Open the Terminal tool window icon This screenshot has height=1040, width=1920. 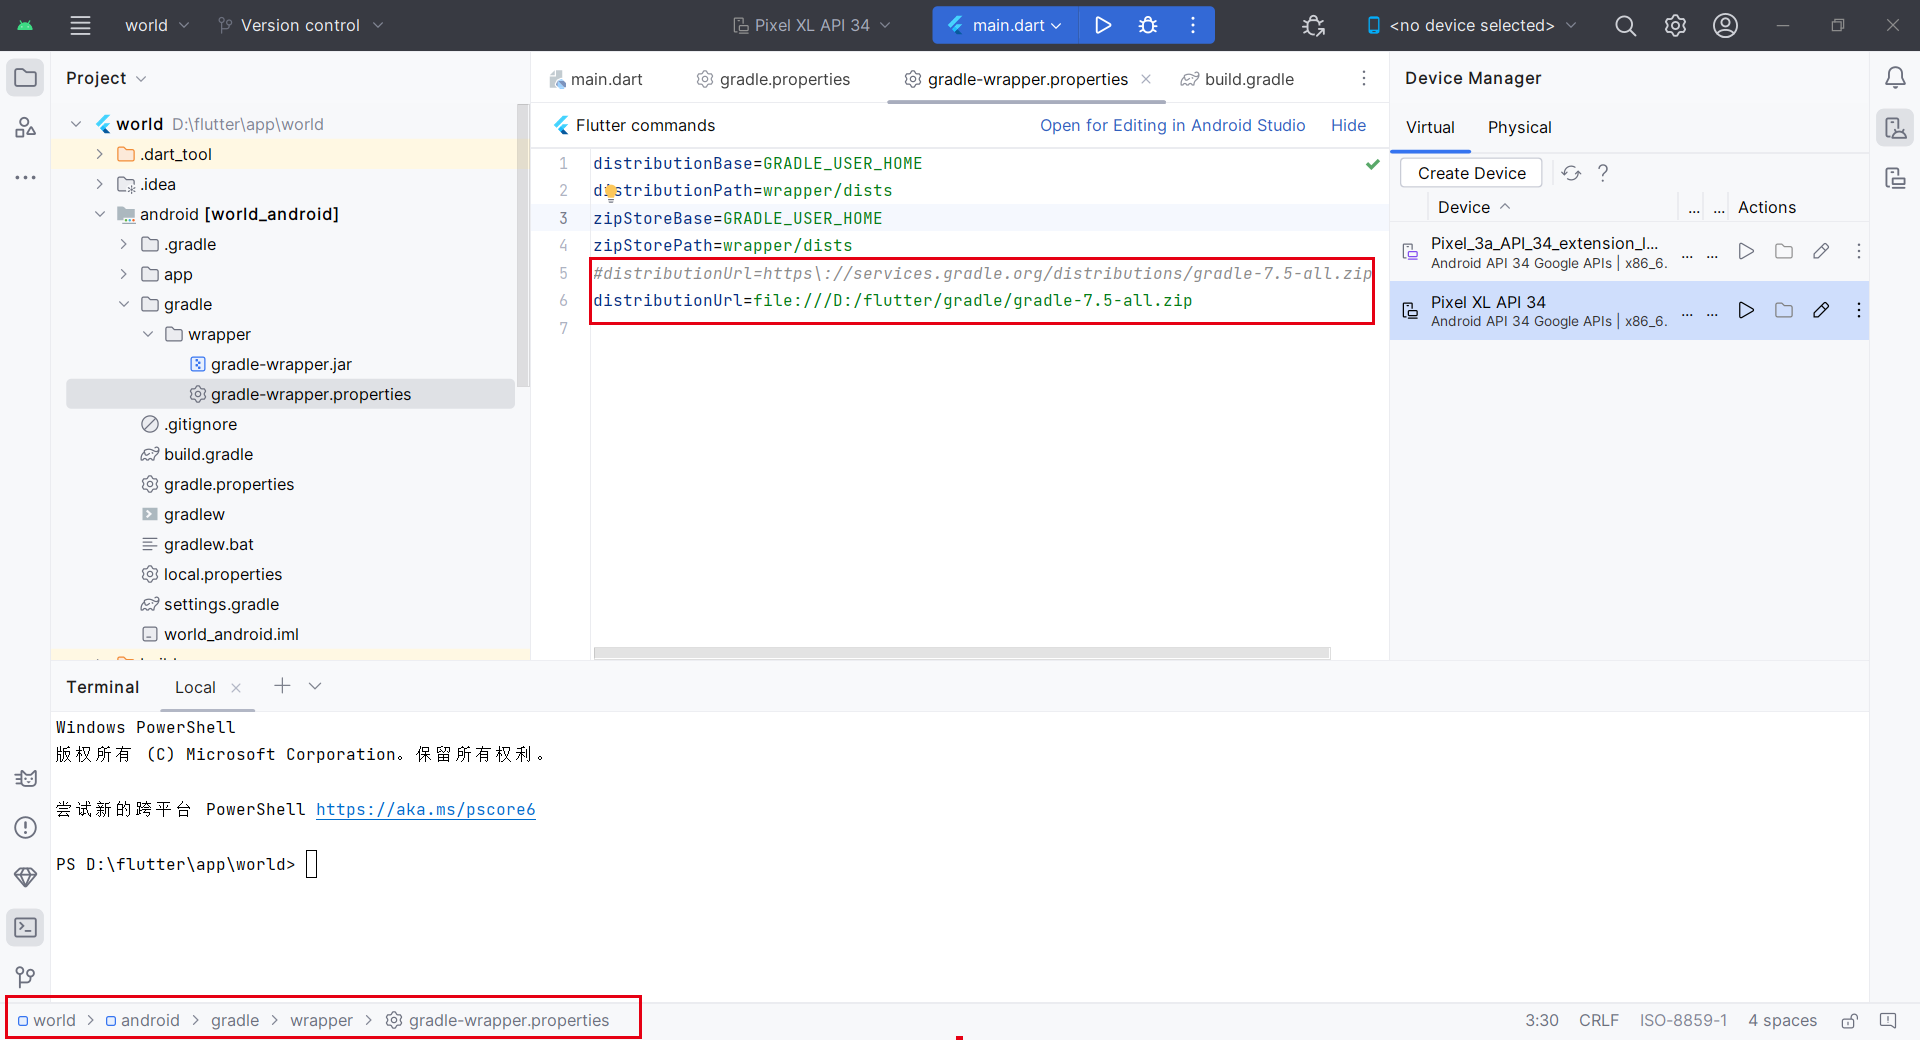[26, 927]
